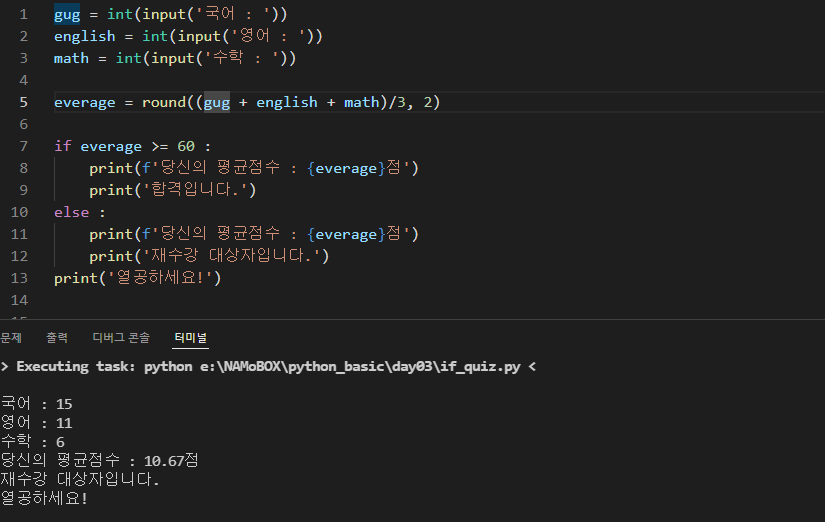Image resolution: width=825 pixels, height=522 pixels.
Task: Click 'everage' at the start of line 5
Action: coord(85,103)
